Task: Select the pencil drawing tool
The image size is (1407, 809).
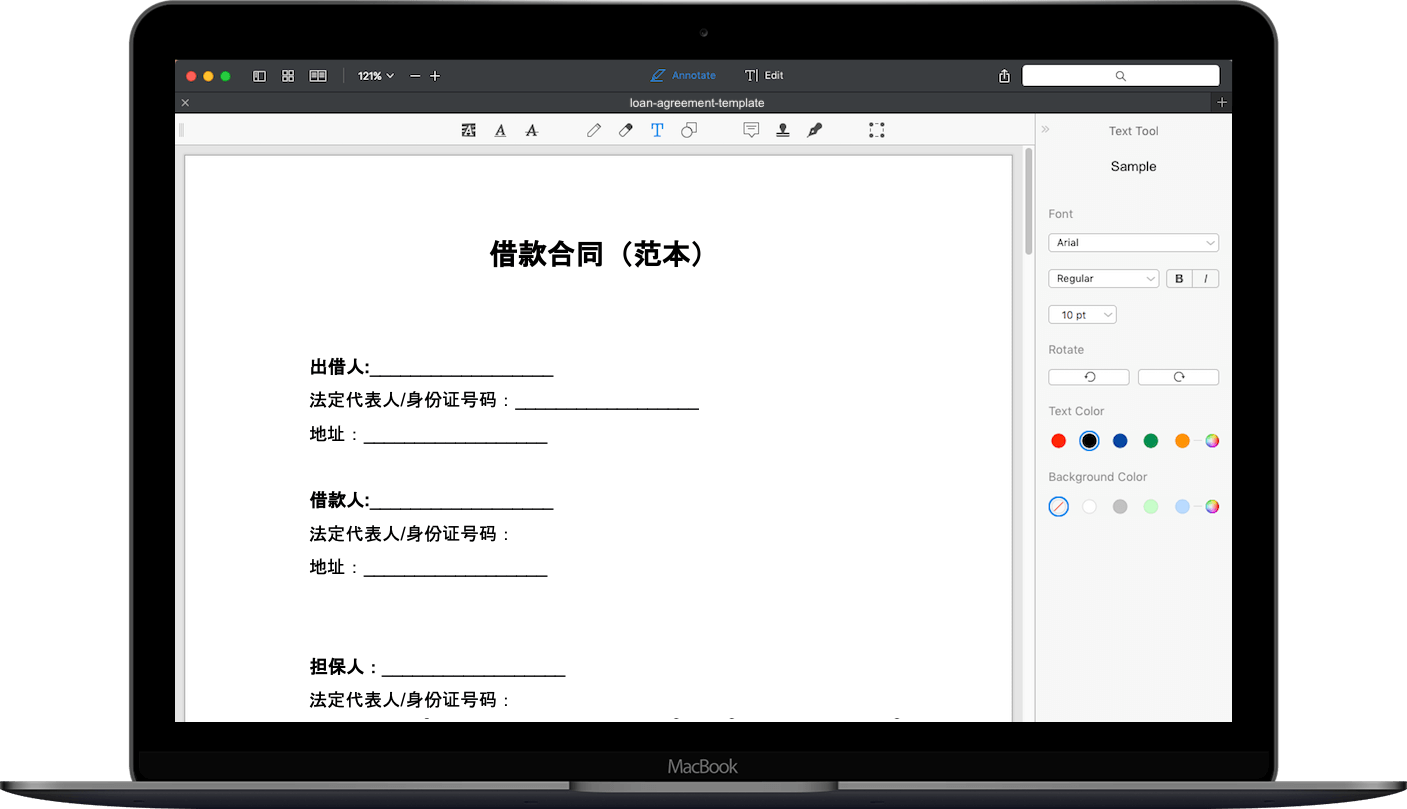Action: pos(594,130)
